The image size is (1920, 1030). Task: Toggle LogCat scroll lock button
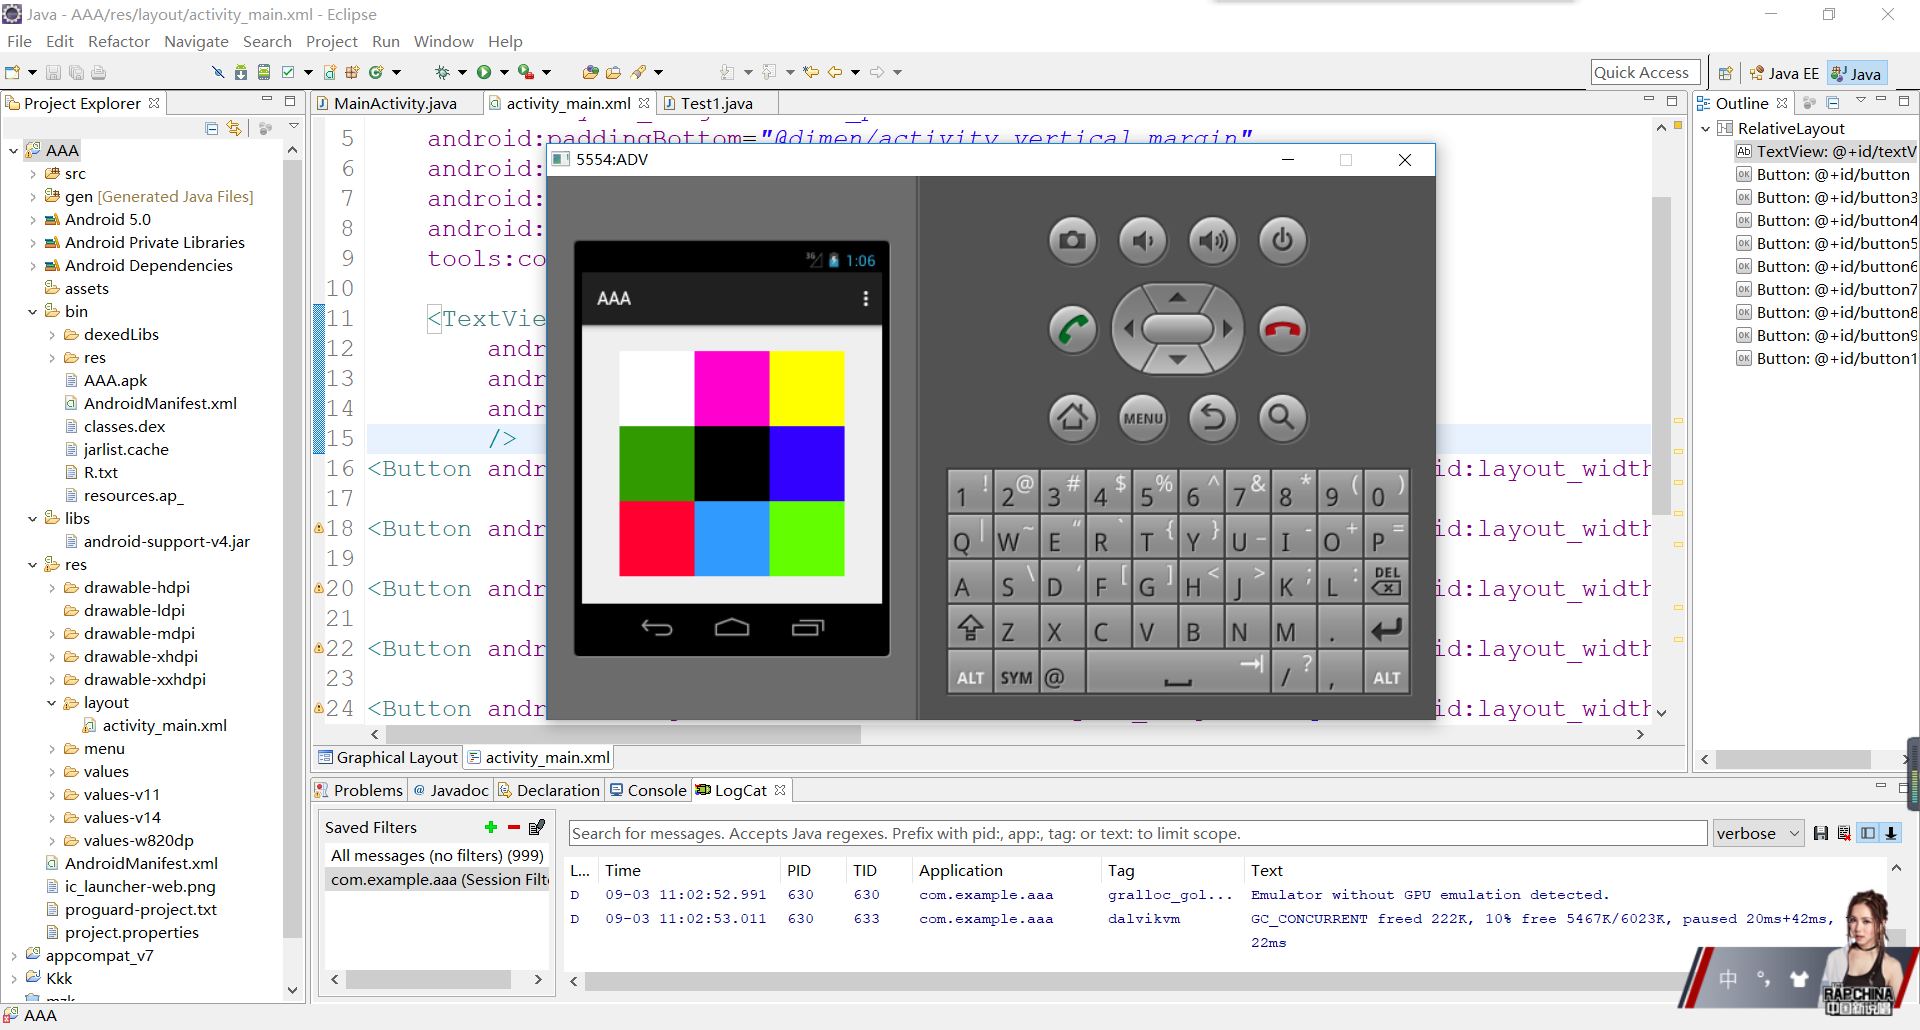(x=1891, y=833)
